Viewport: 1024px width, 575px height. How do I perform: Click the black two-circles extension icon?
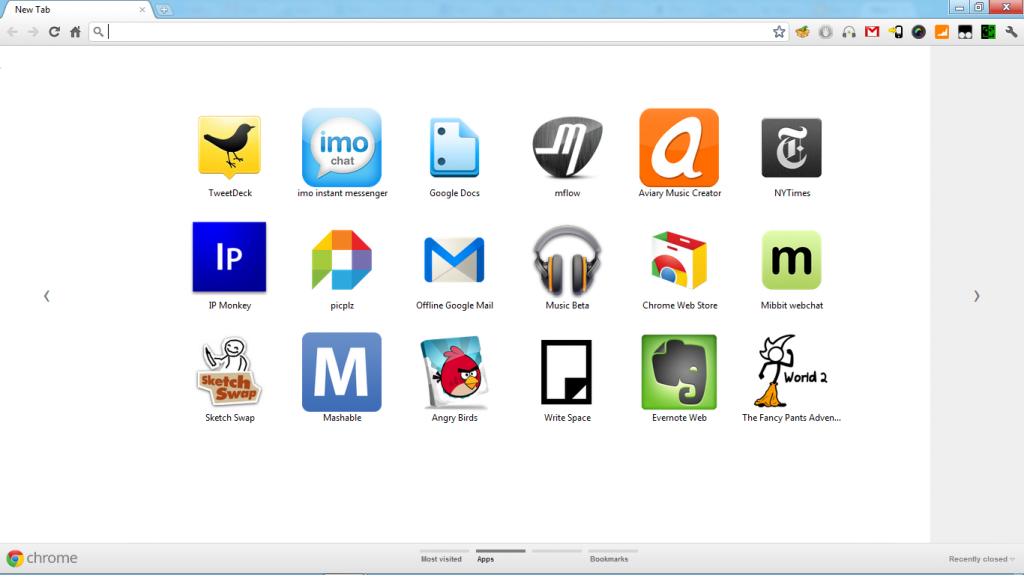click(x=965, y=31)
